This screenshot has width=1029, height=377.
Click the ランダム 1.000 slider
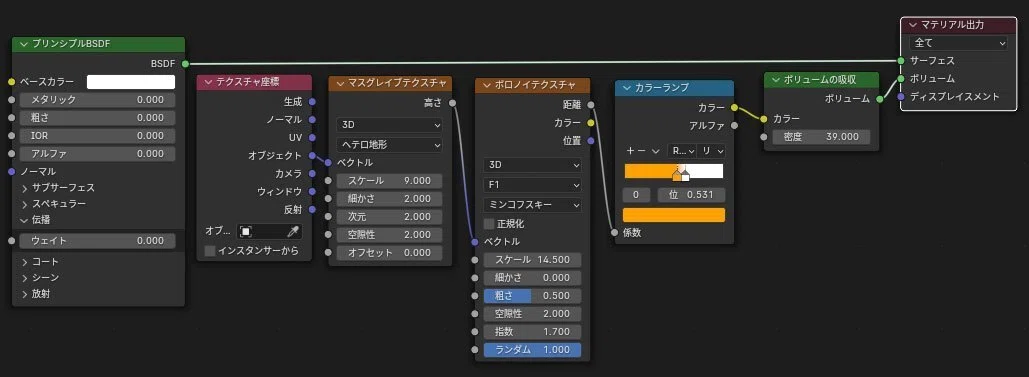point(532,349)
